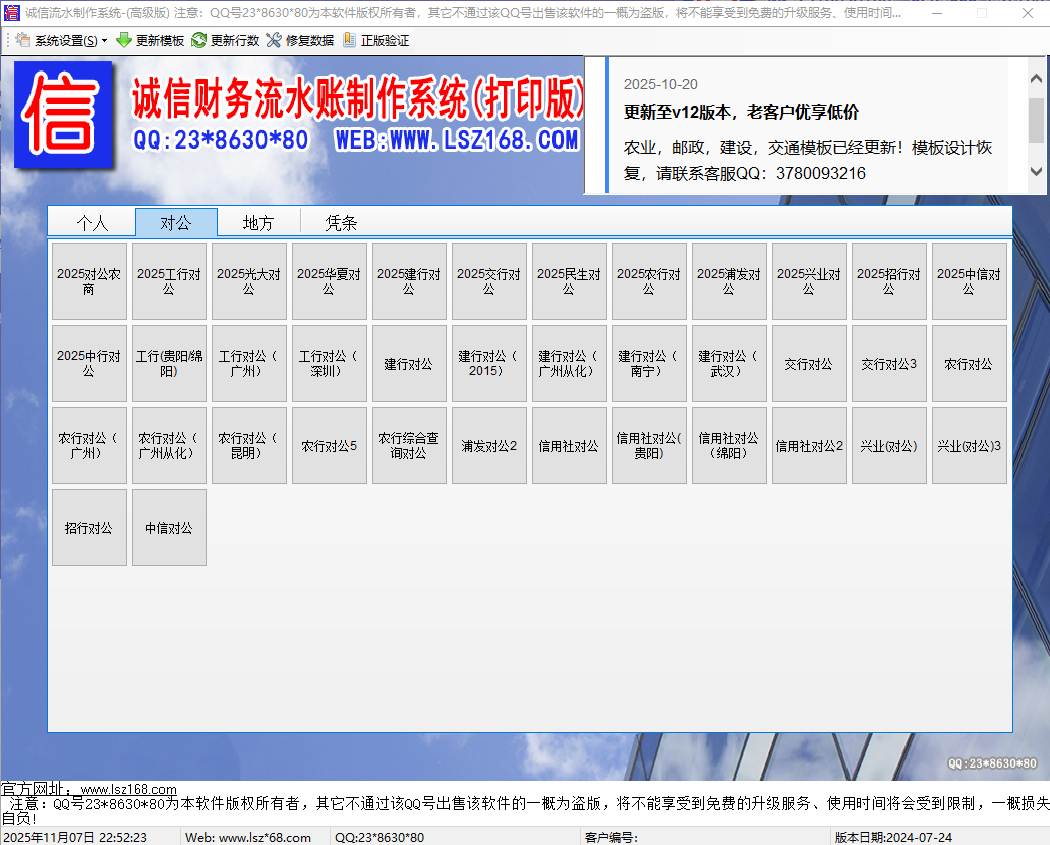
Task: Click the 正版验证 verification book icon
Action: (x=350, y=40)
